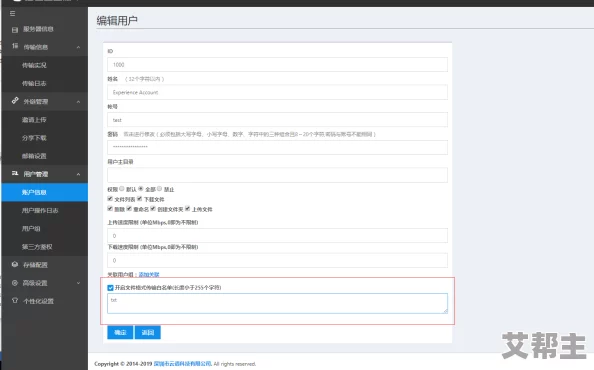The width and height of the screenshot is (594, 370).
Task: Select the 全部 permission radio button
Action: pos(141,188)
